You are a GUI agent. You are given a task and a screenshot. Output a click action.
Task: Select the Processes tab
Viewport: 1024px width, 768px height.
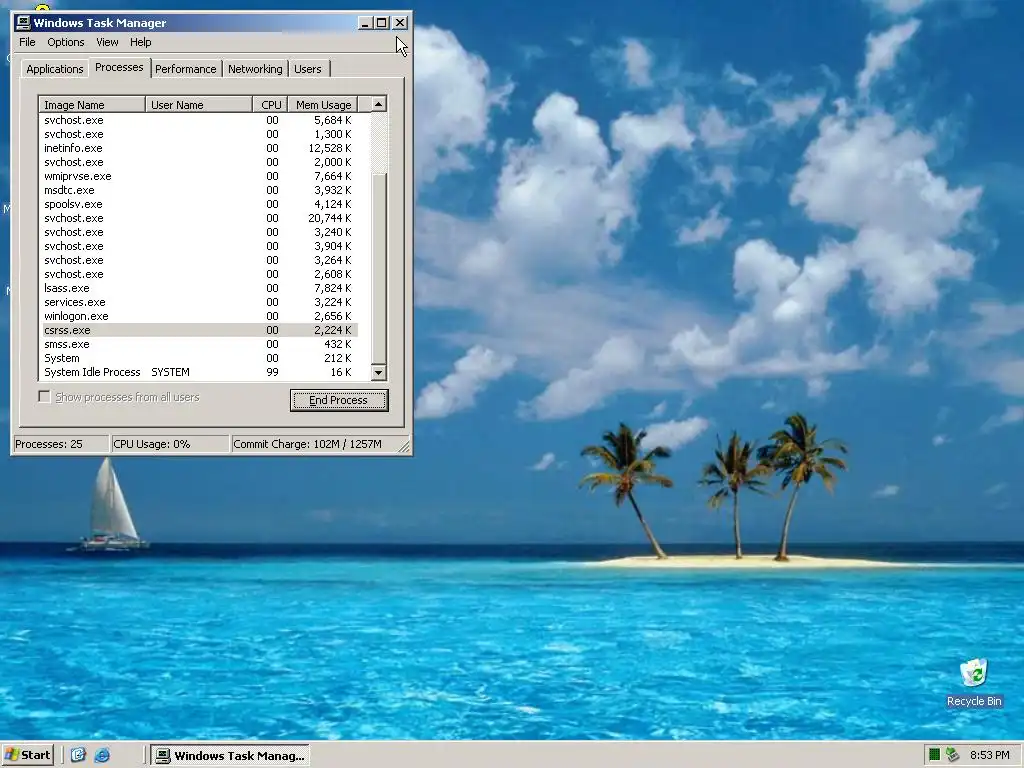pos(119,67)
